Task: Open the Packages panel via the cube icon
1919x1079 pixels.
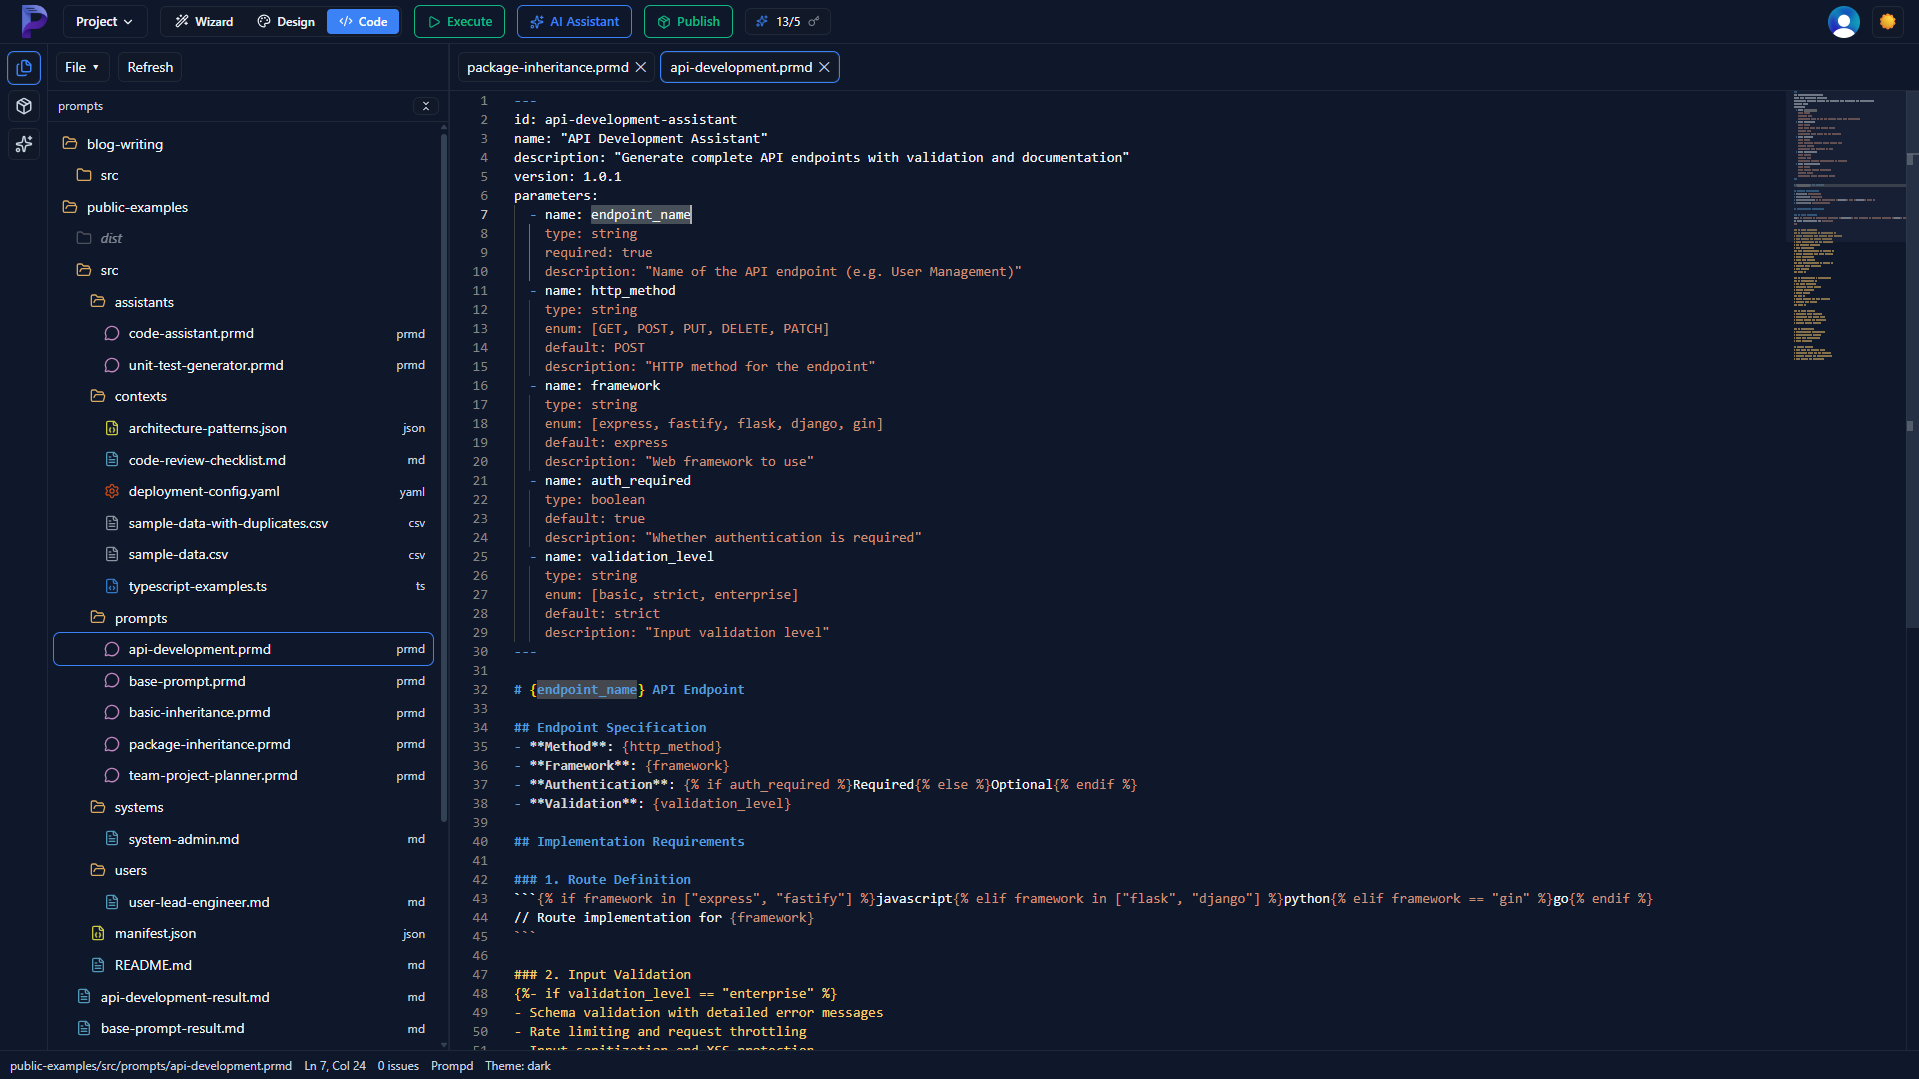Action: tap(23, 106)
